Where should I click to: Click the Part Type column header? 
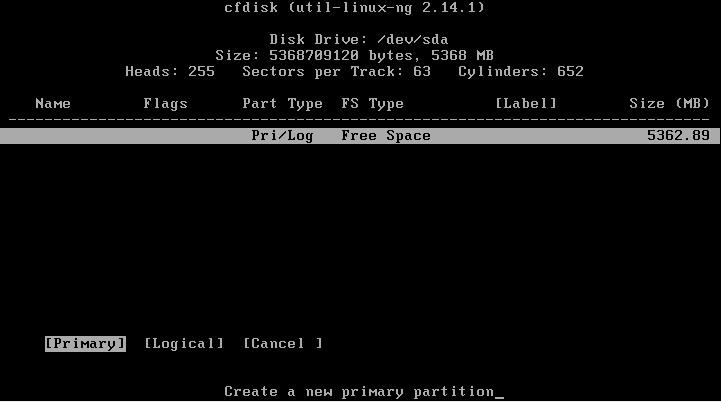point(282,103)
